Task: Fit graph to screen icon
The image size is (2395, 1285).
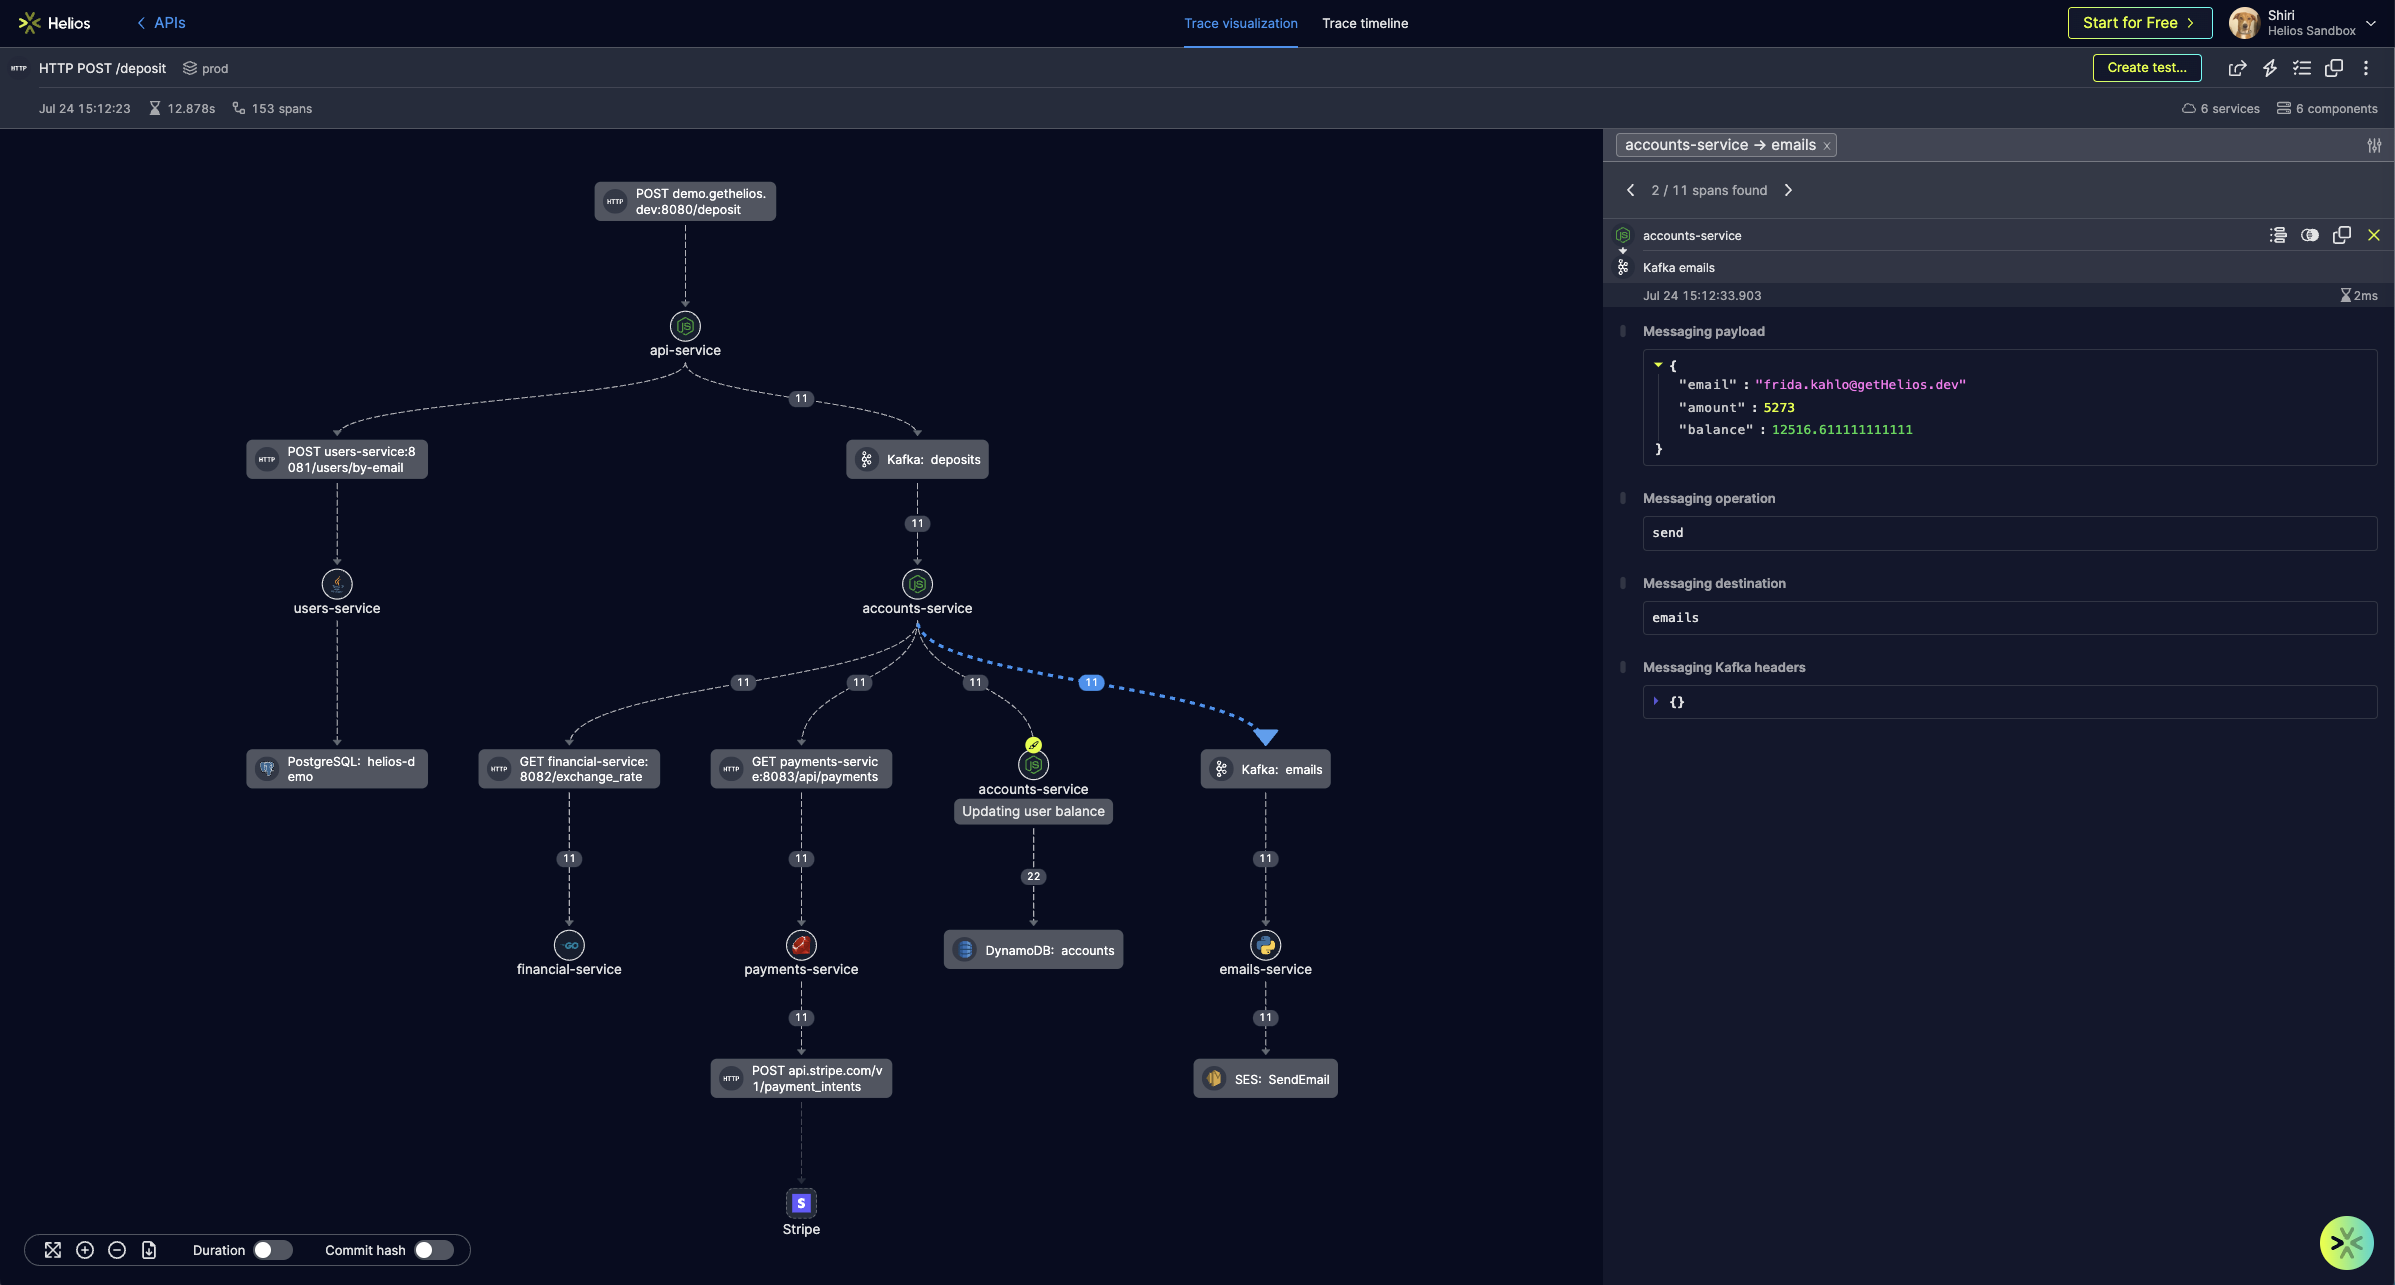Action: pyautogui.click(x=53, y=1250)
